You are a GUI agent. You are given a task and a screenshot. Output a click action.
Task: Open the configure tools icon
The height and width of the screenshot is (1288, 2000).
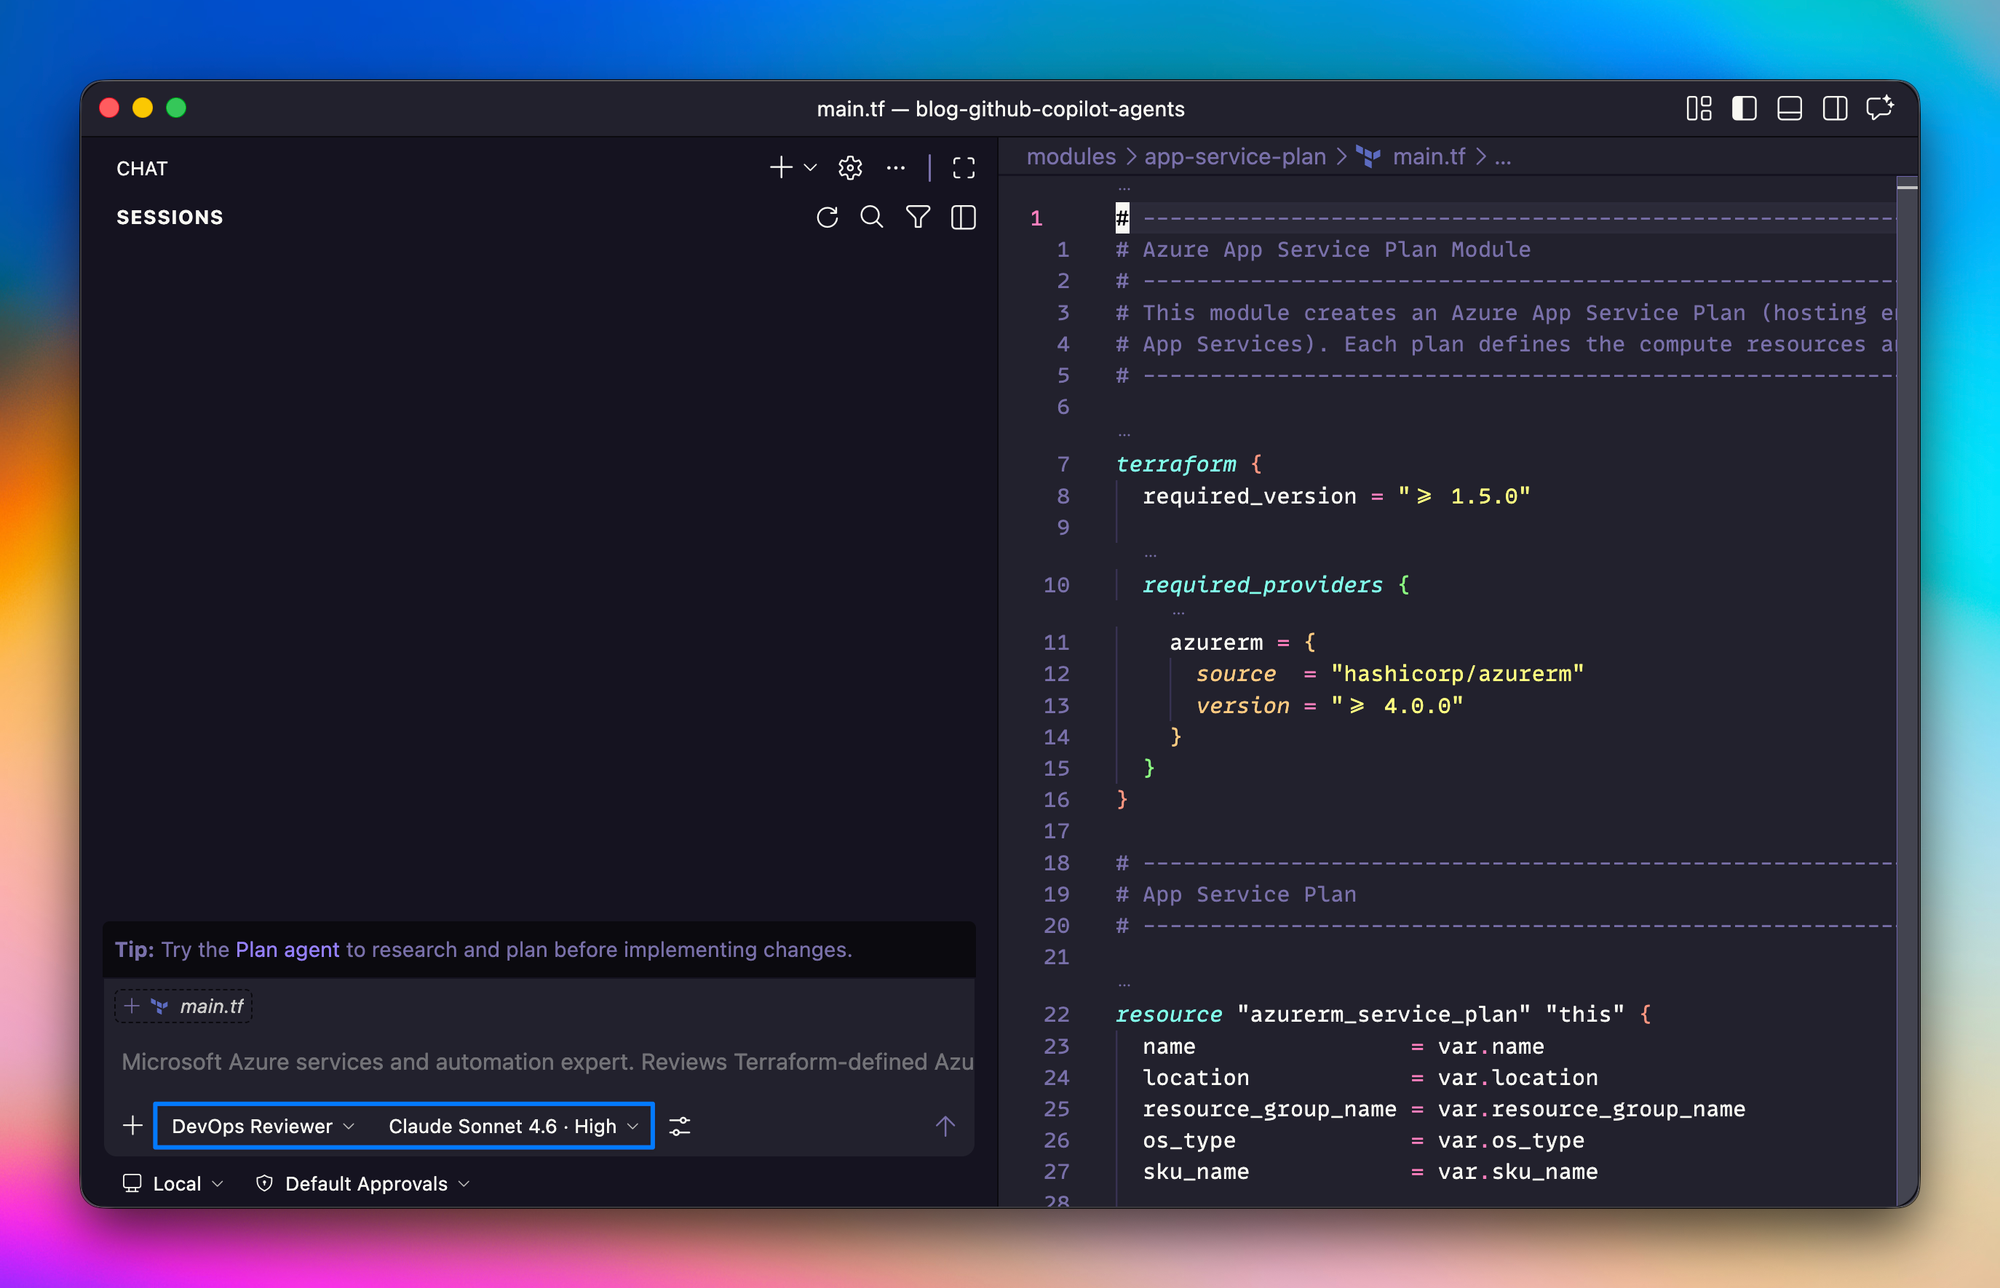(x=680, y=1127)
